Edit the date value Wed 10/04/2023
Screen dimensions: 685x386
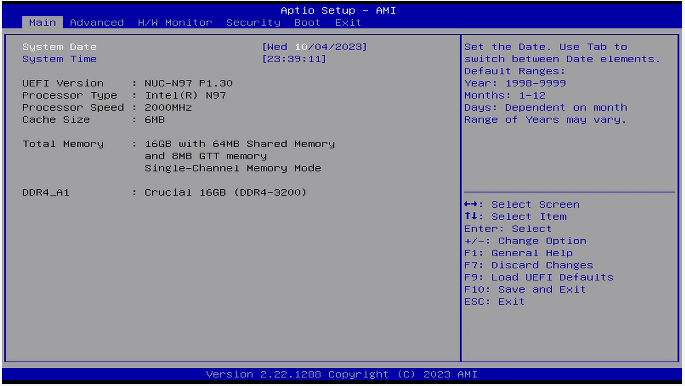314,47
